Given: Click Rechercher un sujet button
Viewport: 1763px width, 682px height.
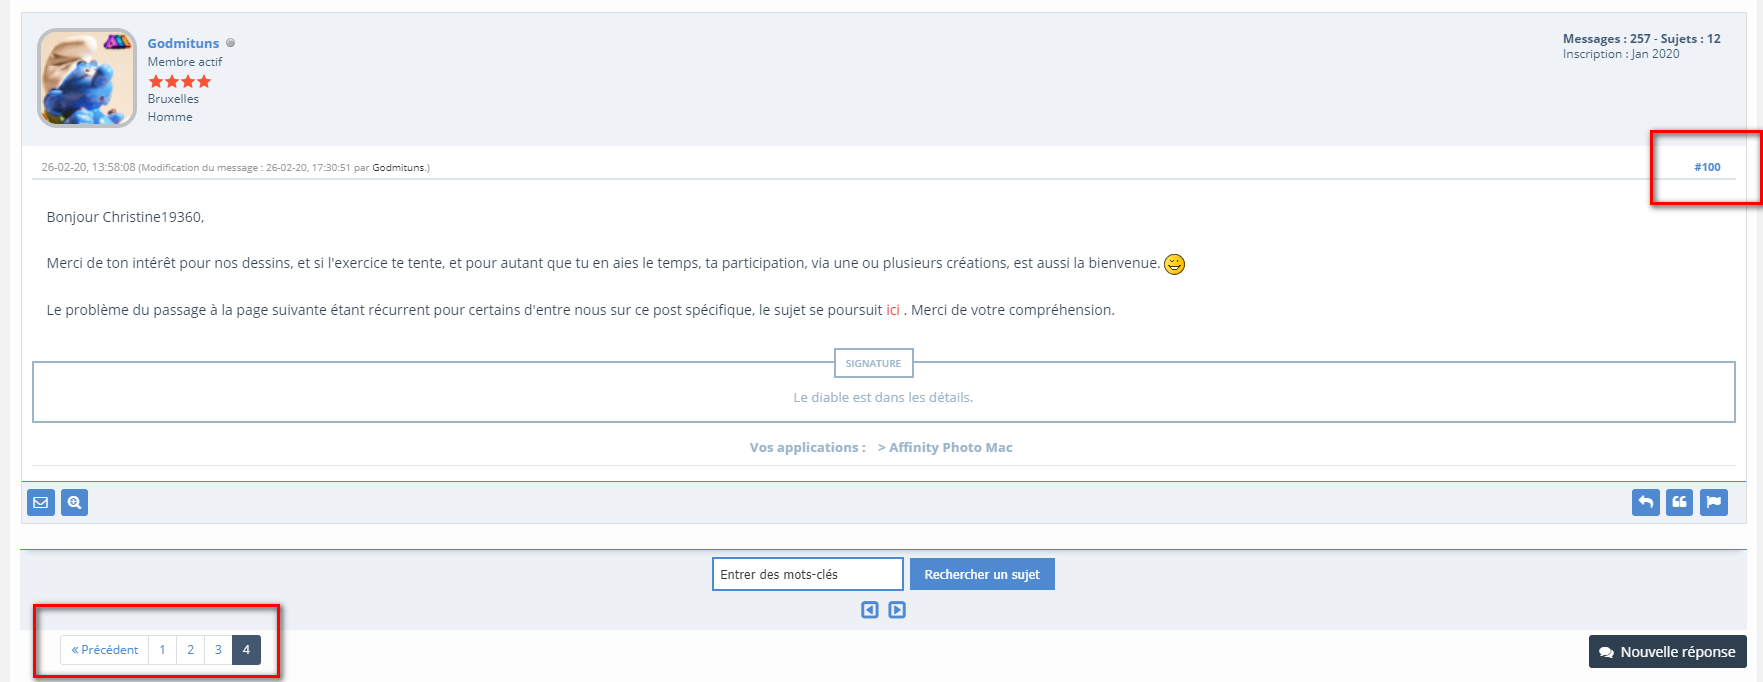Looking at the screenshot, I should pos(982,574).
